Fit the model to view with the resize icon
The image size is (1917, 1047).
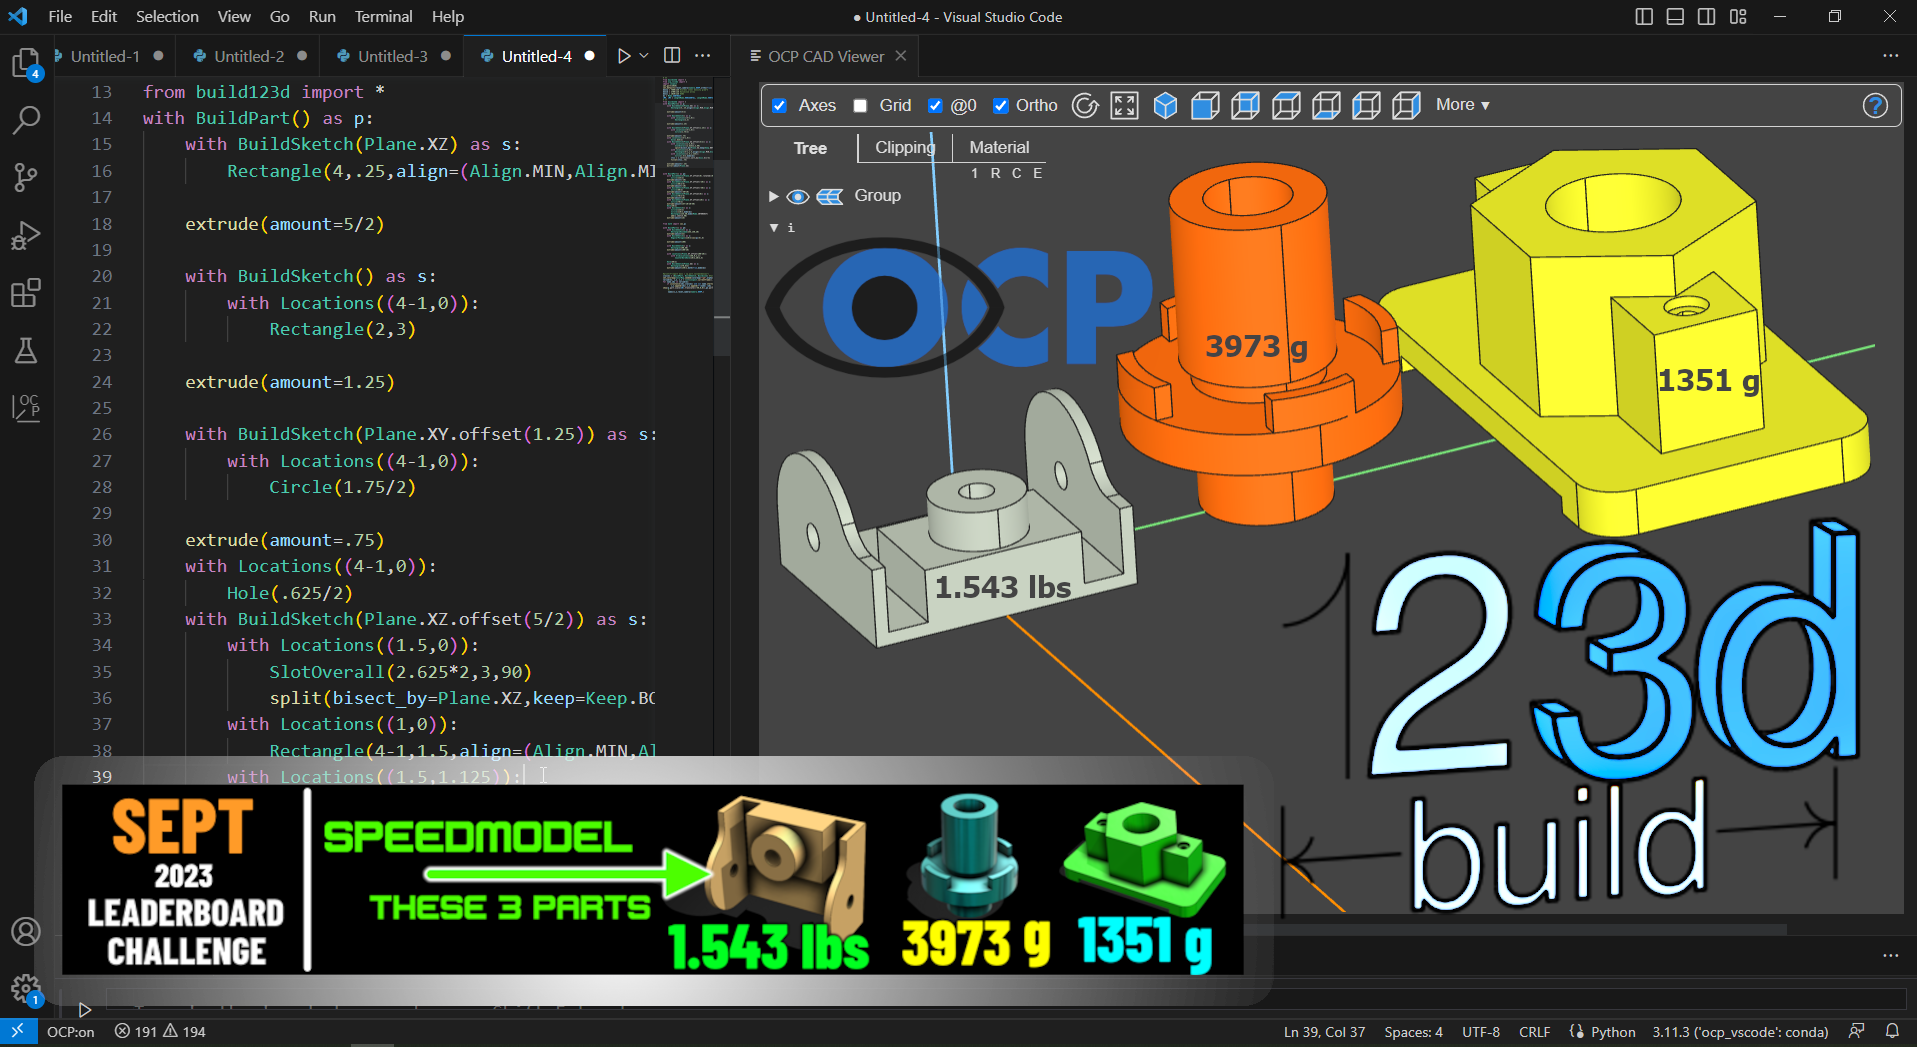click(x=1125, y=105)
